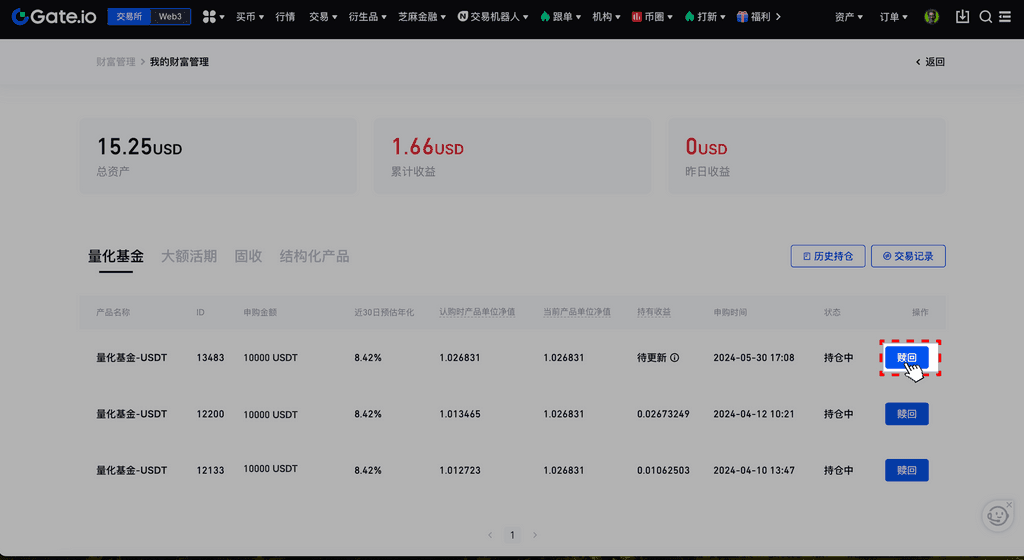Open the search magnifier icon
This screenshot has width=1024, height=560.
pos(985,17)
